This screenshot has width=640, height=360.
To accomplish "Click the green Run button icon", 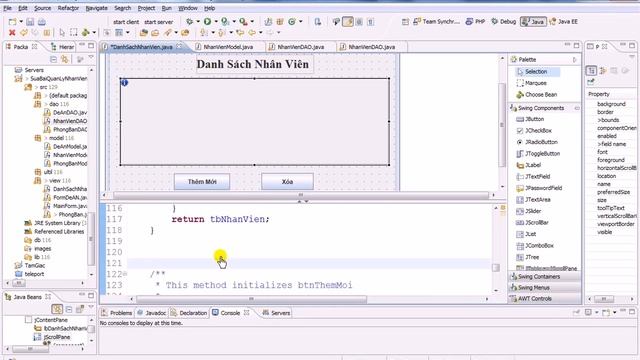I will coord(207,21).
